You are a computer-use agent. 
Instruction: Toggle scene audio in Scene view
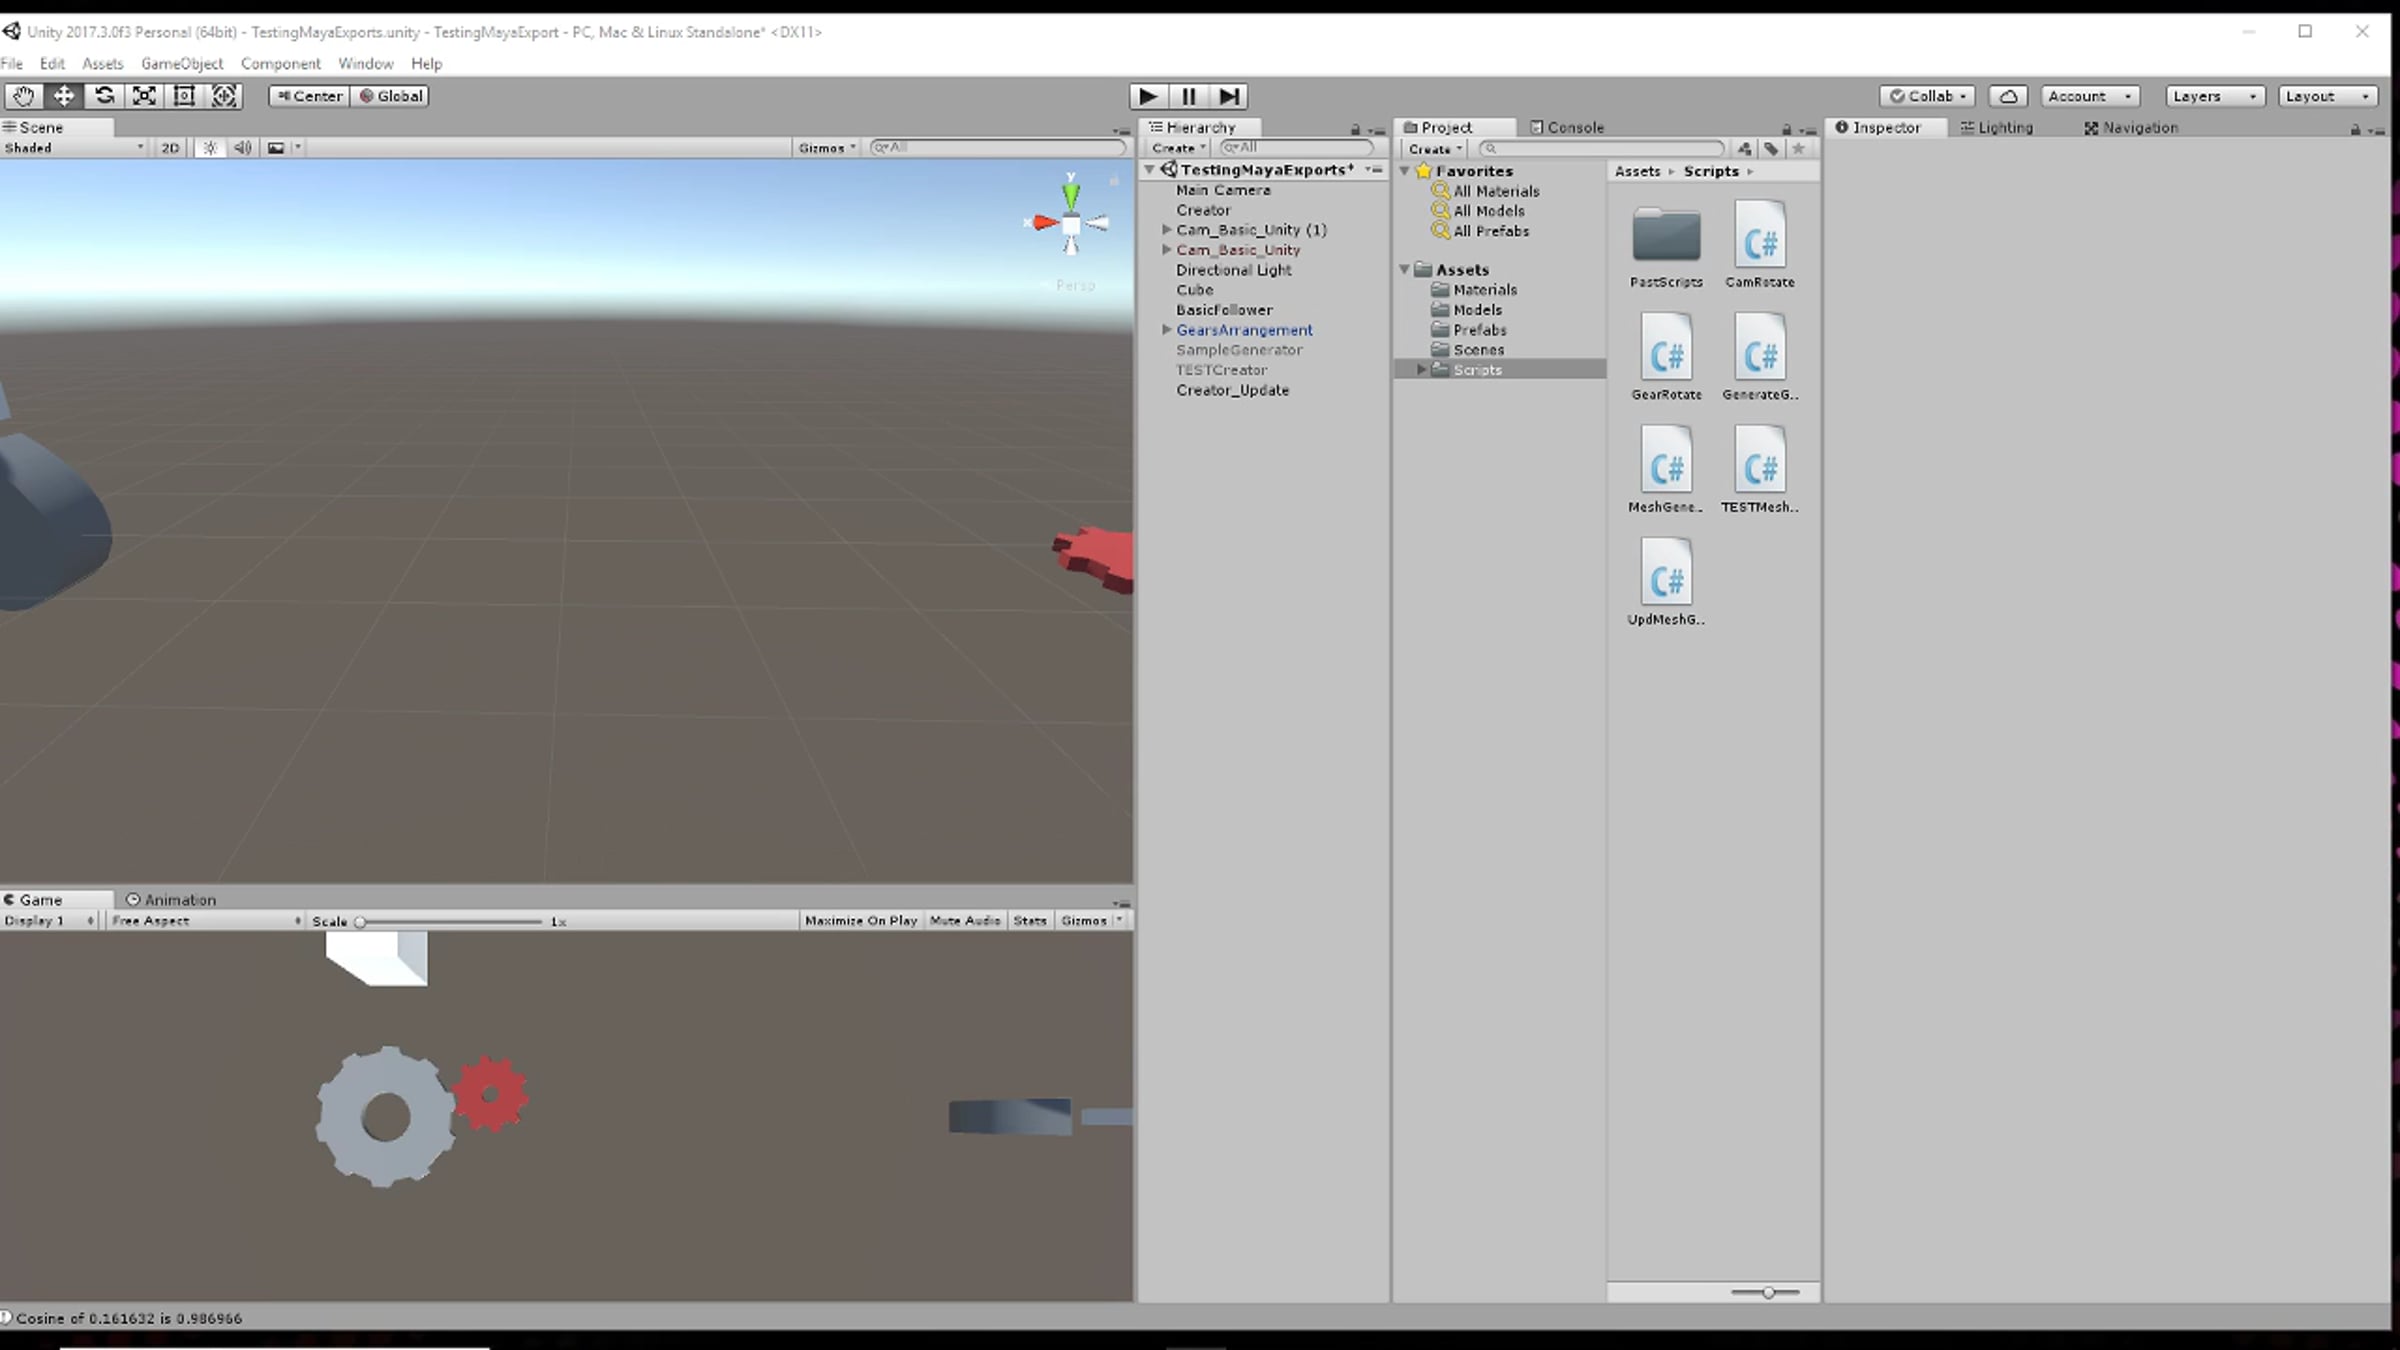tap(242, 148)
